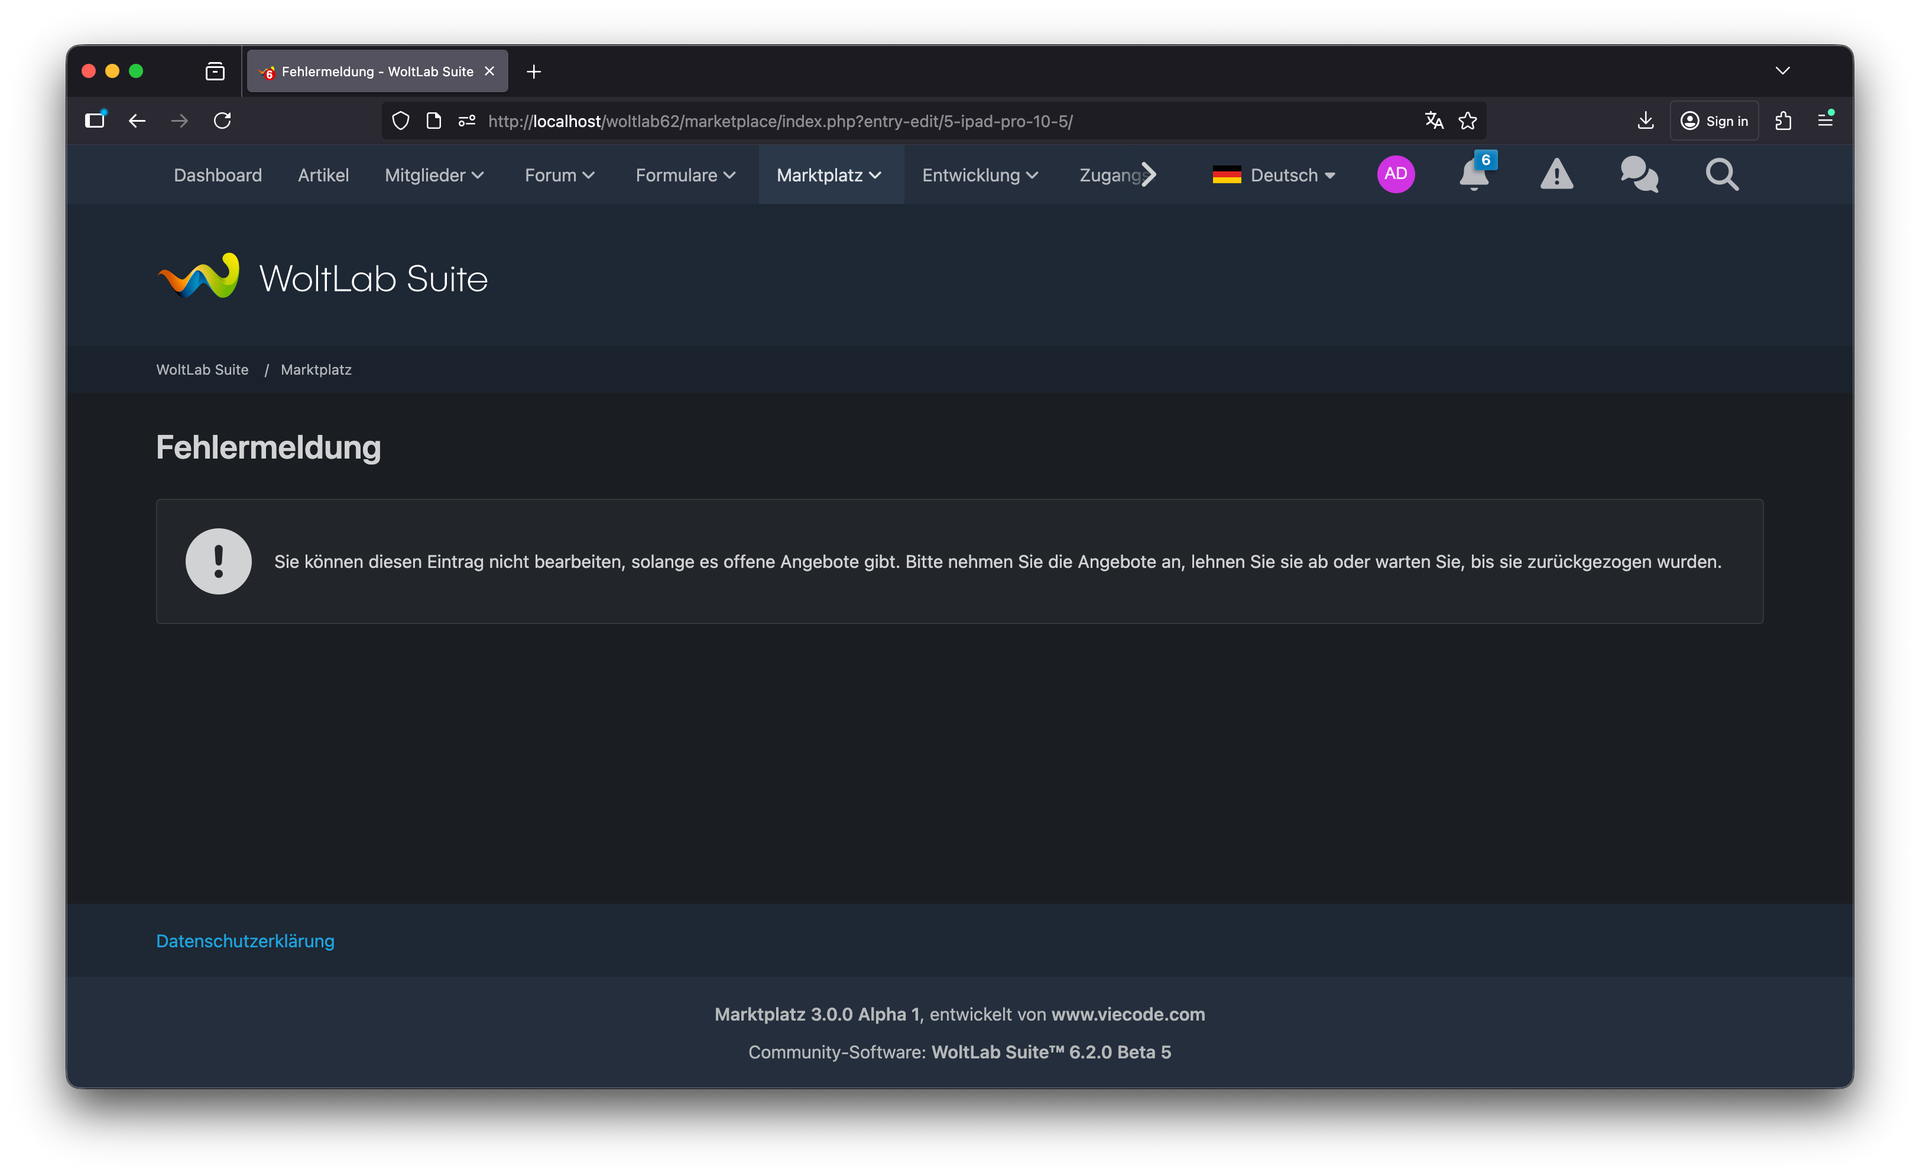Open the search magnifier icon
This screenshot has width=1920, height=1176.
tap(1721, 175)
